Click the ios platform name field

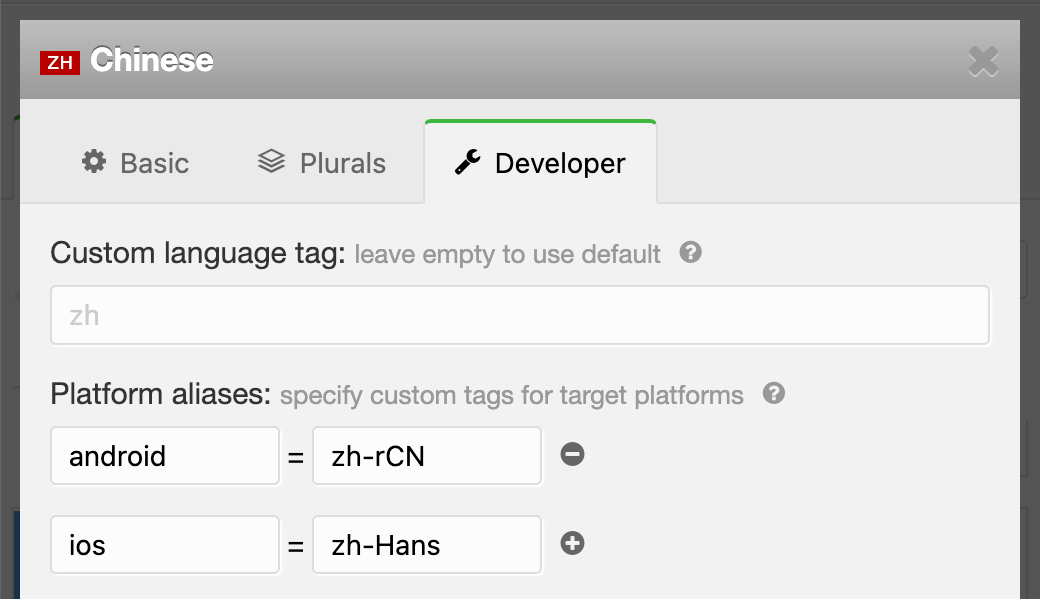[165, 545]
